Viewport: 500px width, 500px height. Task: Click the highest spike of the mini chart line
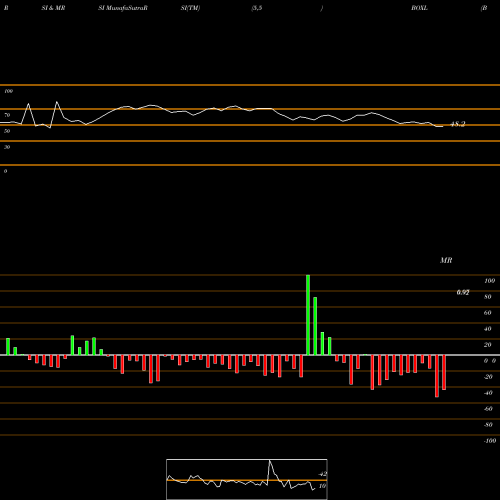click(270, 461)
